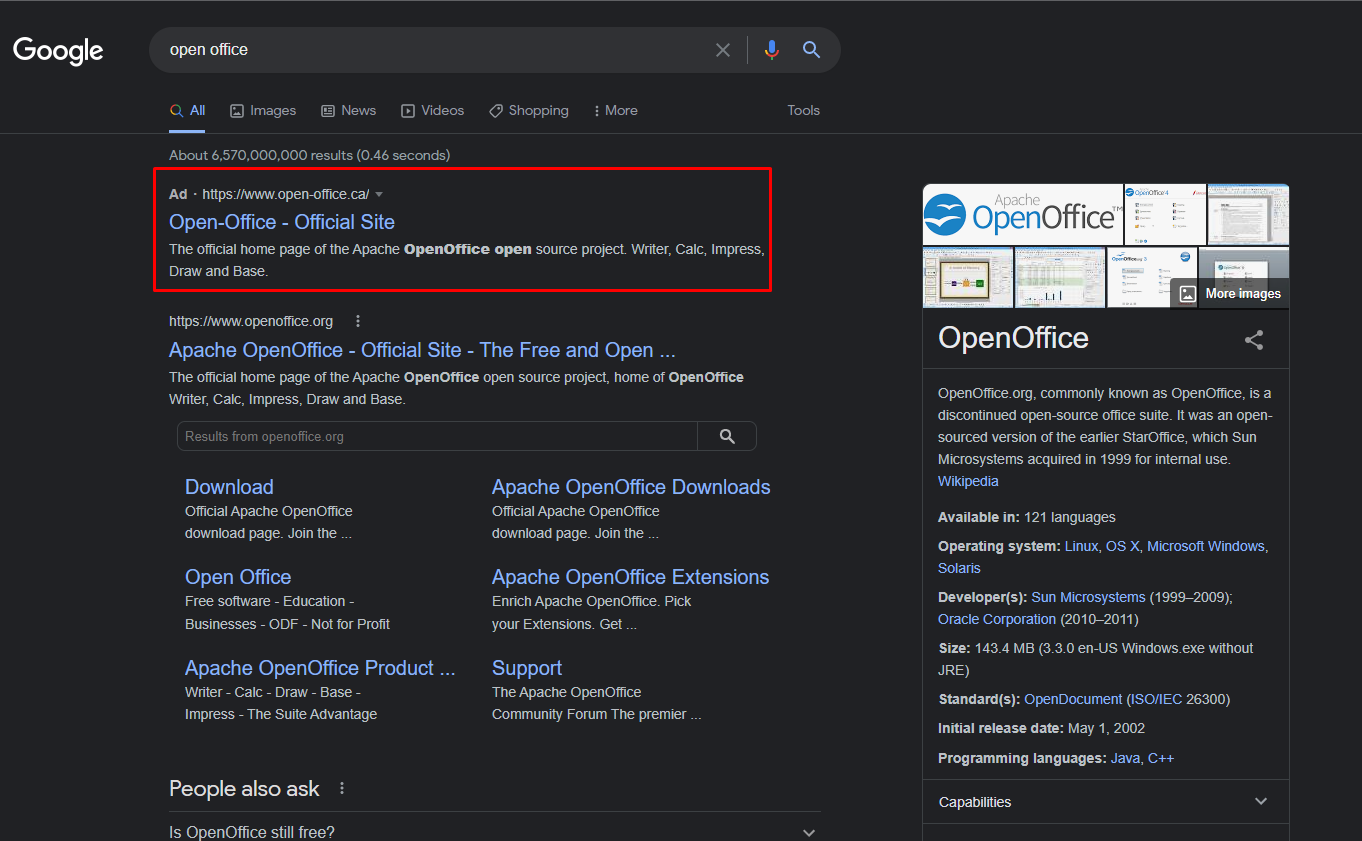Click the large Apache OpenOffice logo thumbnail
The image size is (1362, 841).
point(1023,214)
